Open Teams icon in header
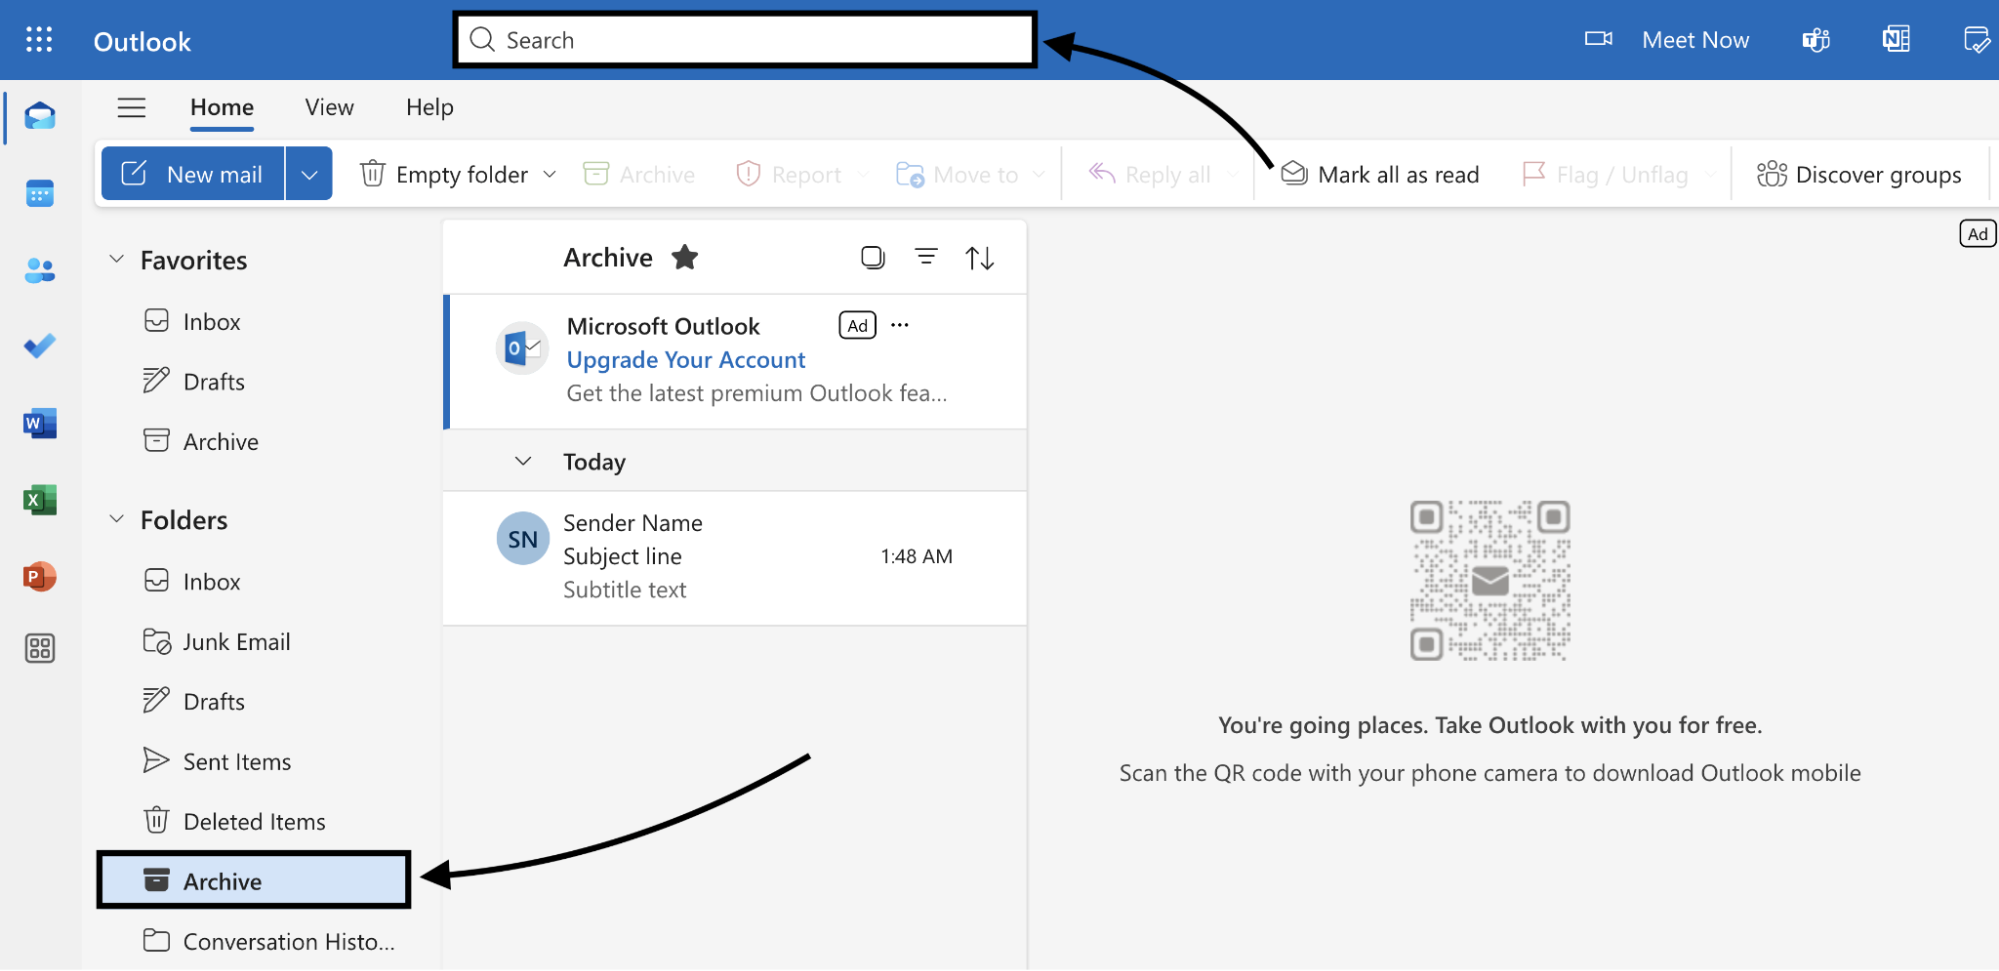This screenshot has width=1999, height=971. pyautogui.click(x=1816, y=40)
